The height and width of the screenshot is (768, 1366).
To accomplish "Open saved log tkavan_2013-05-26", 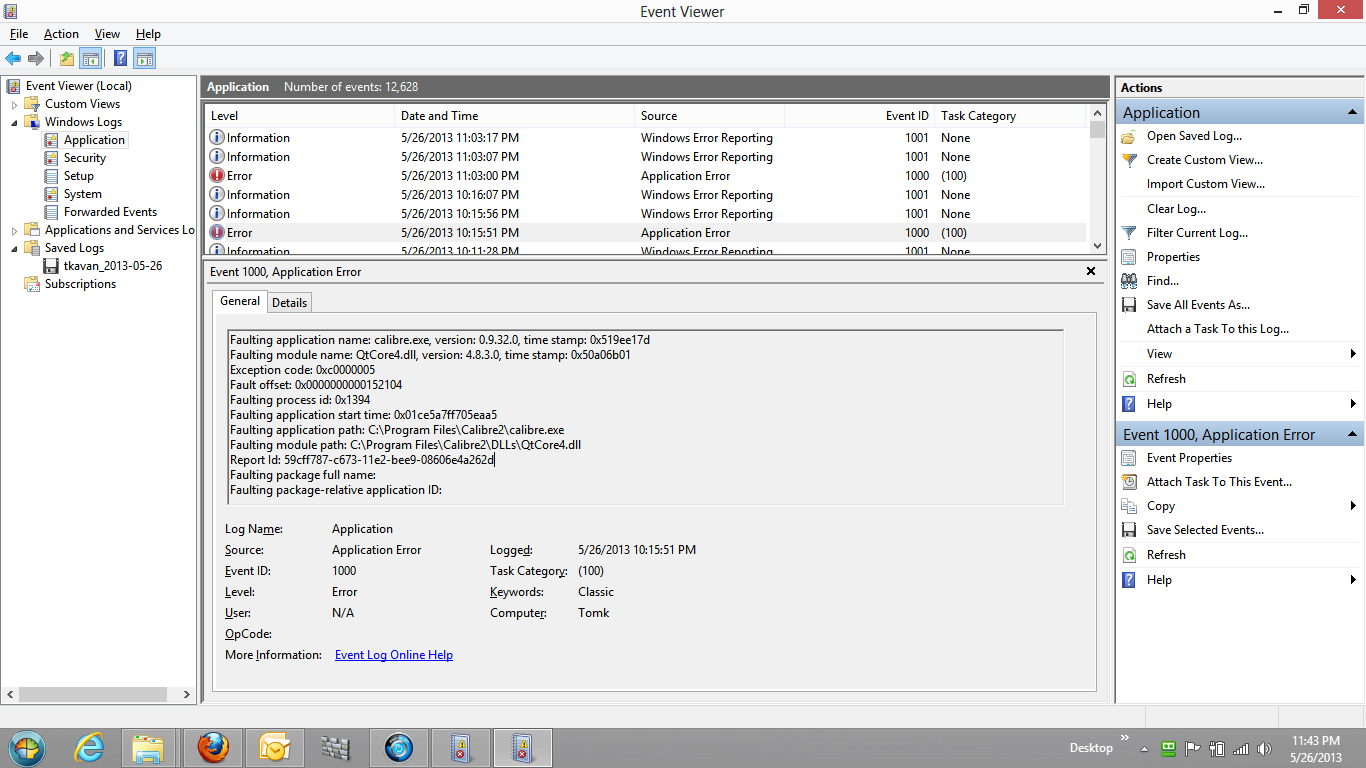I will (113, 266).
